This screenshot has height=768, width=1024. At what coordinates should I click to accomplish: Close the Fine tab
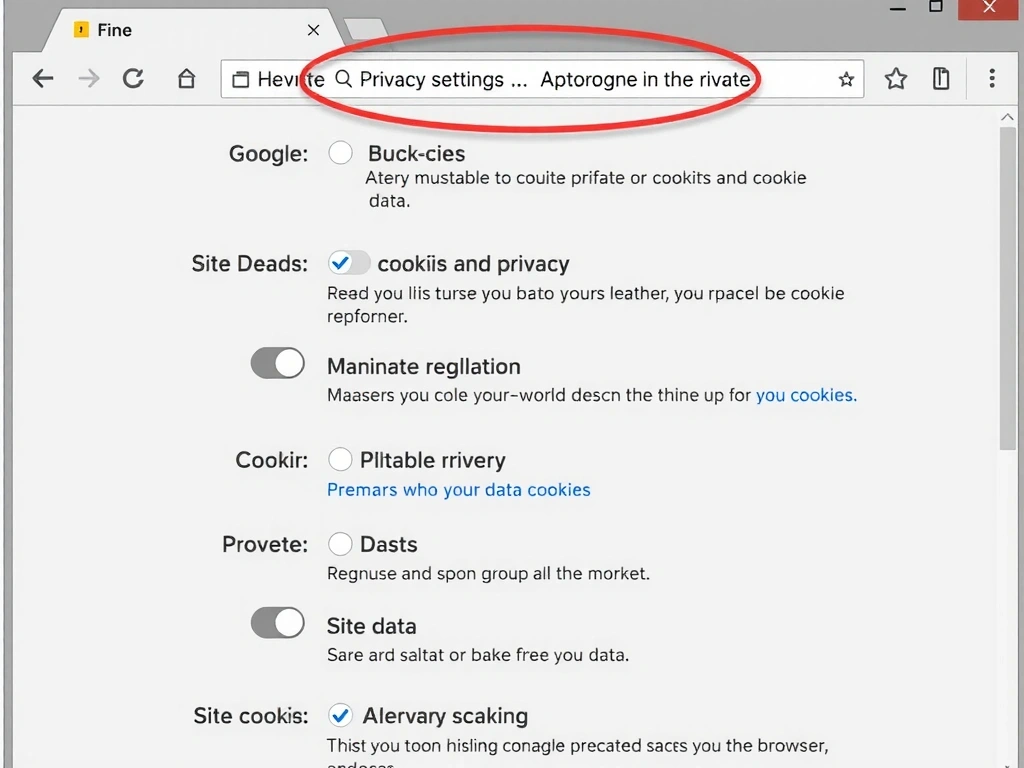[x=314, y=30]
